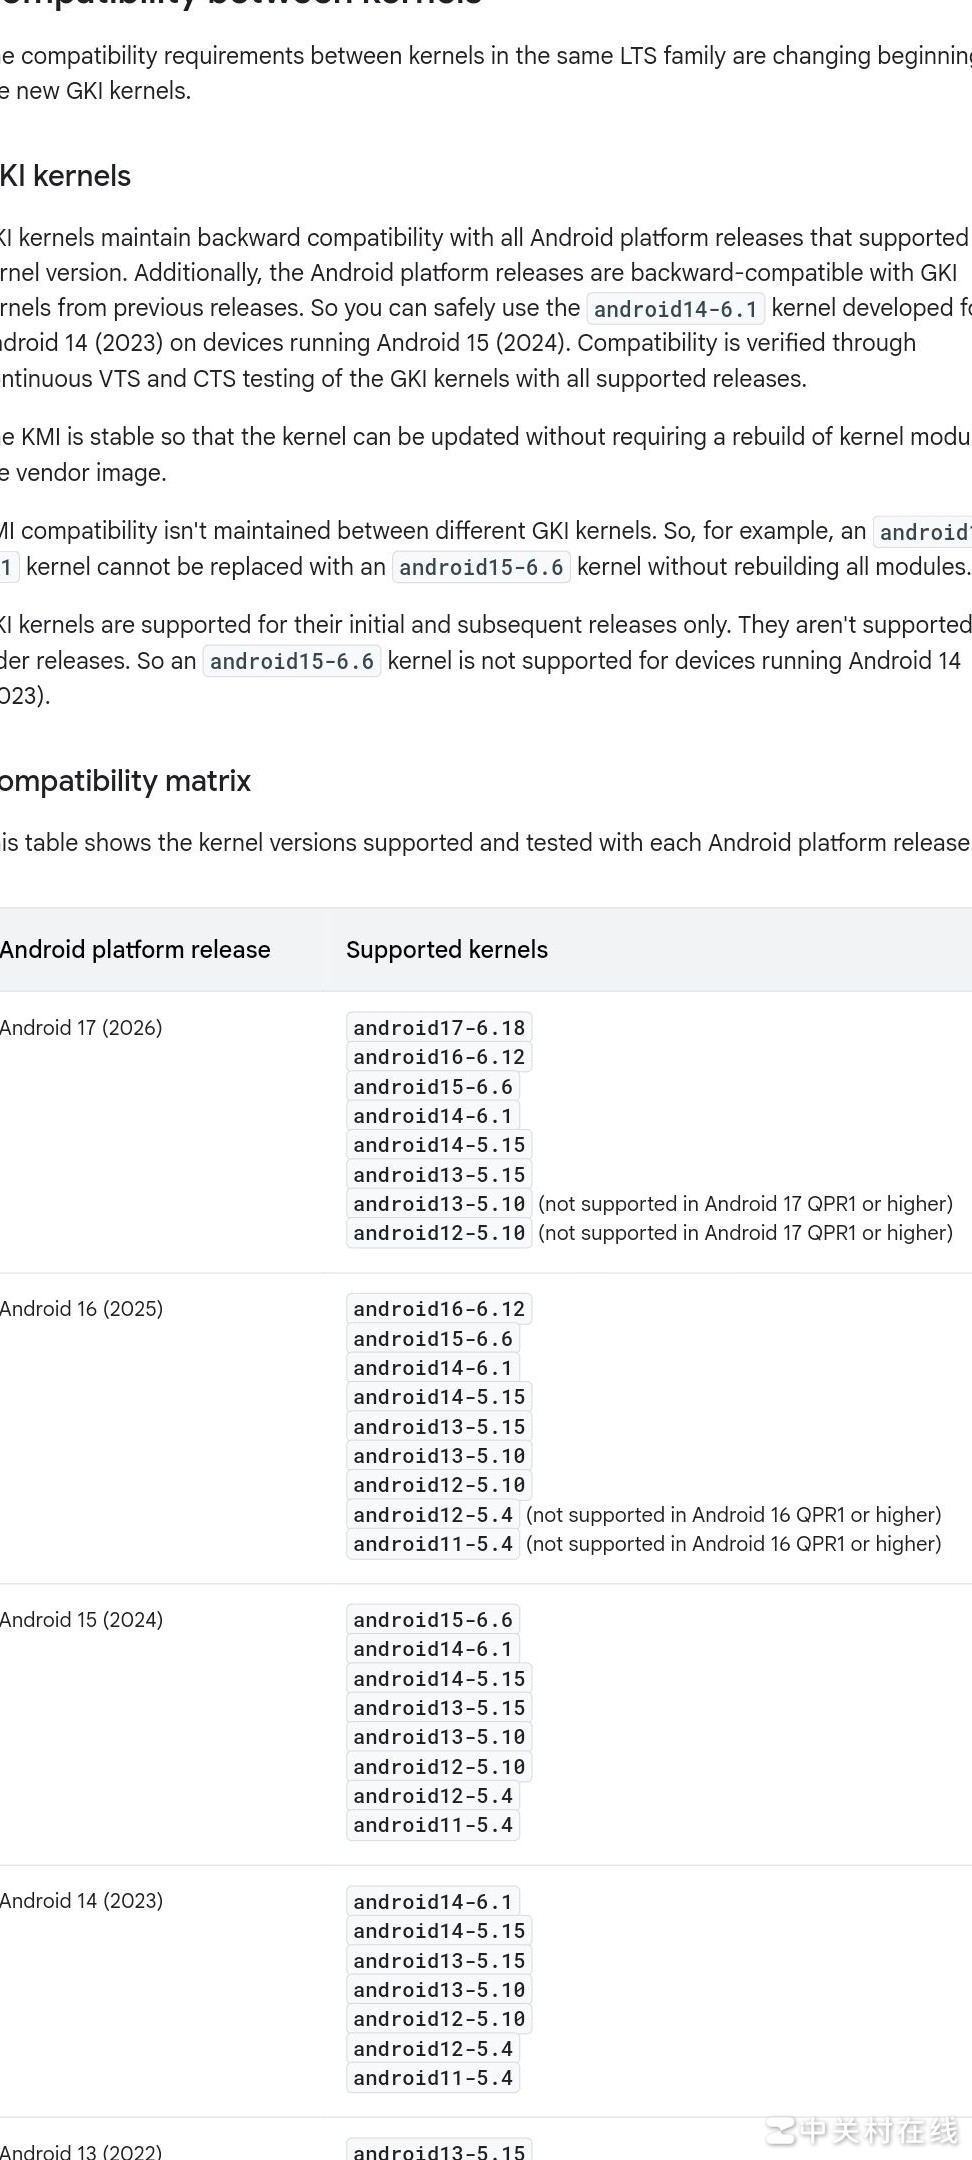
Task: Select the Android 16 (2025) row label
Action: (81, 1309)
